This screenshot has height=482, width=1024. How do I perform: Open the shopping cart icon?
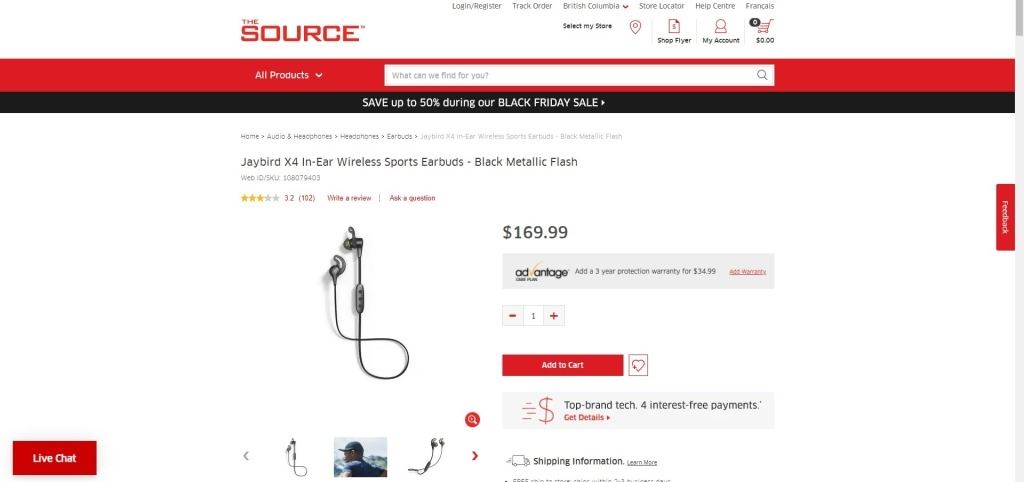click(x=763, y=27)
